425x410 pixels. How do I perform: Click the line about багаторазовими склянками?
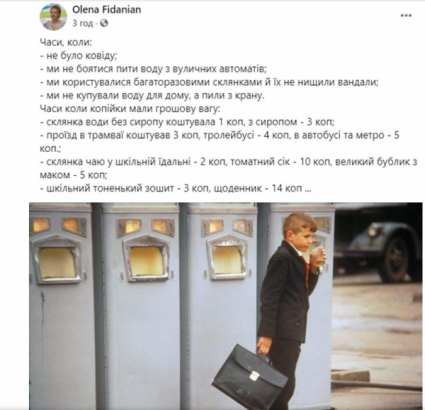click(209, 82)
